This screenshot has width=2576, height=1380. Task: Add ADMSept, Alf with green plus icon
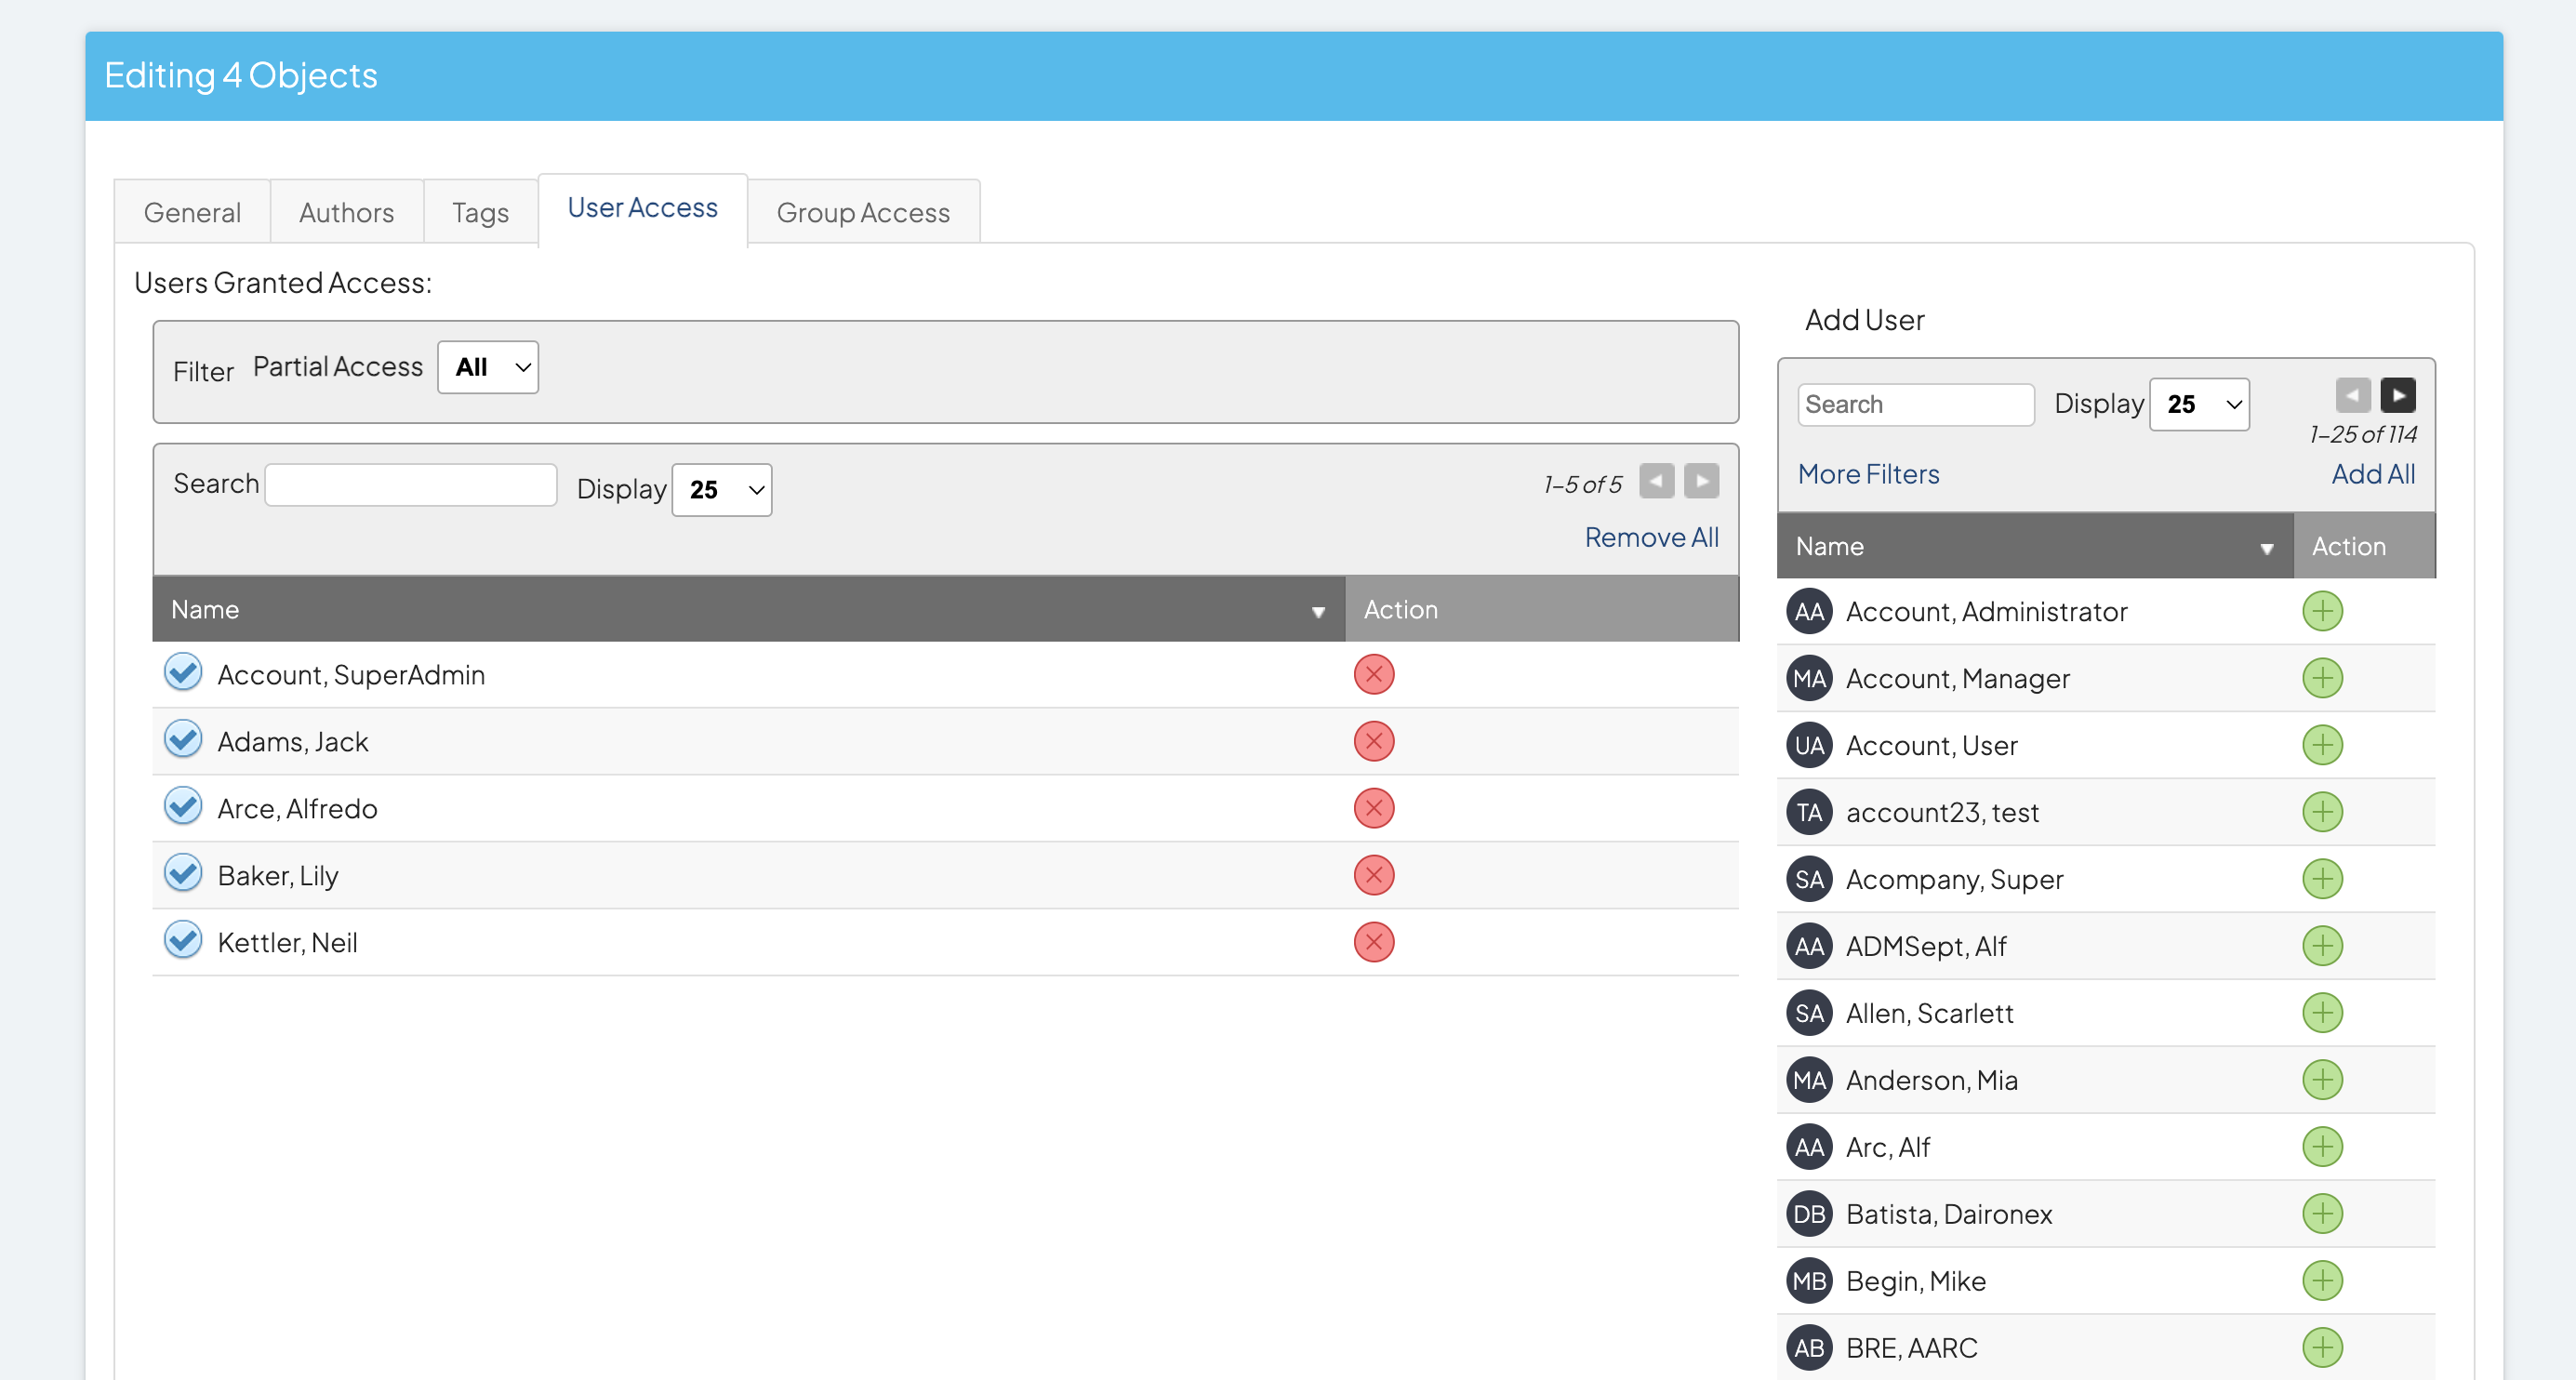[x=2322, y=946]
